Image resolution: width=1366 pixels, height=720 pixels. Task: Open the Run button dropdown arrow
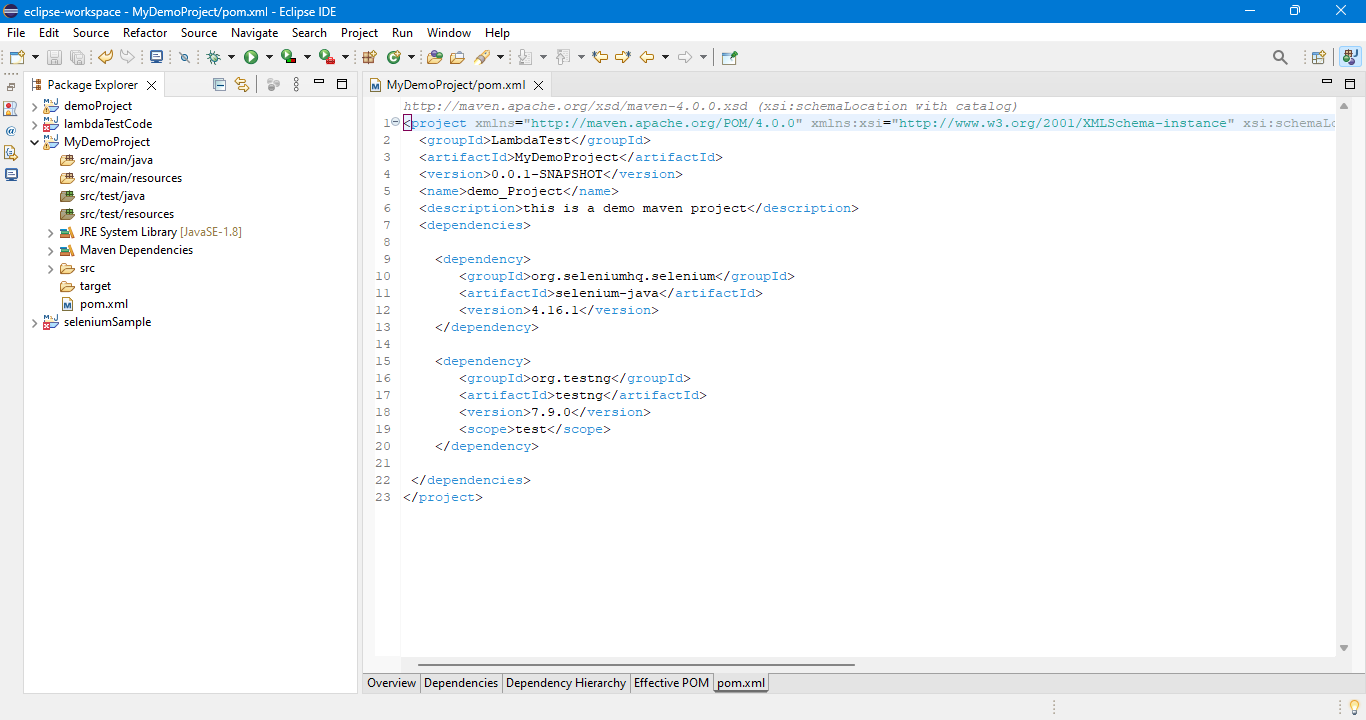(269, 57)
